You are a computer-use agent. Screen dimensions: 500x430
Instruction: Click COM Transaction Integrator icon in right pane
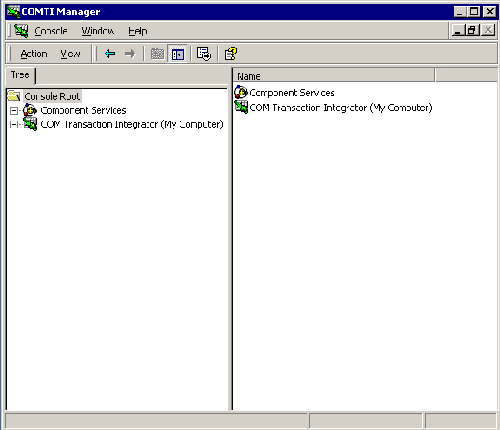[x=241, y=107]
